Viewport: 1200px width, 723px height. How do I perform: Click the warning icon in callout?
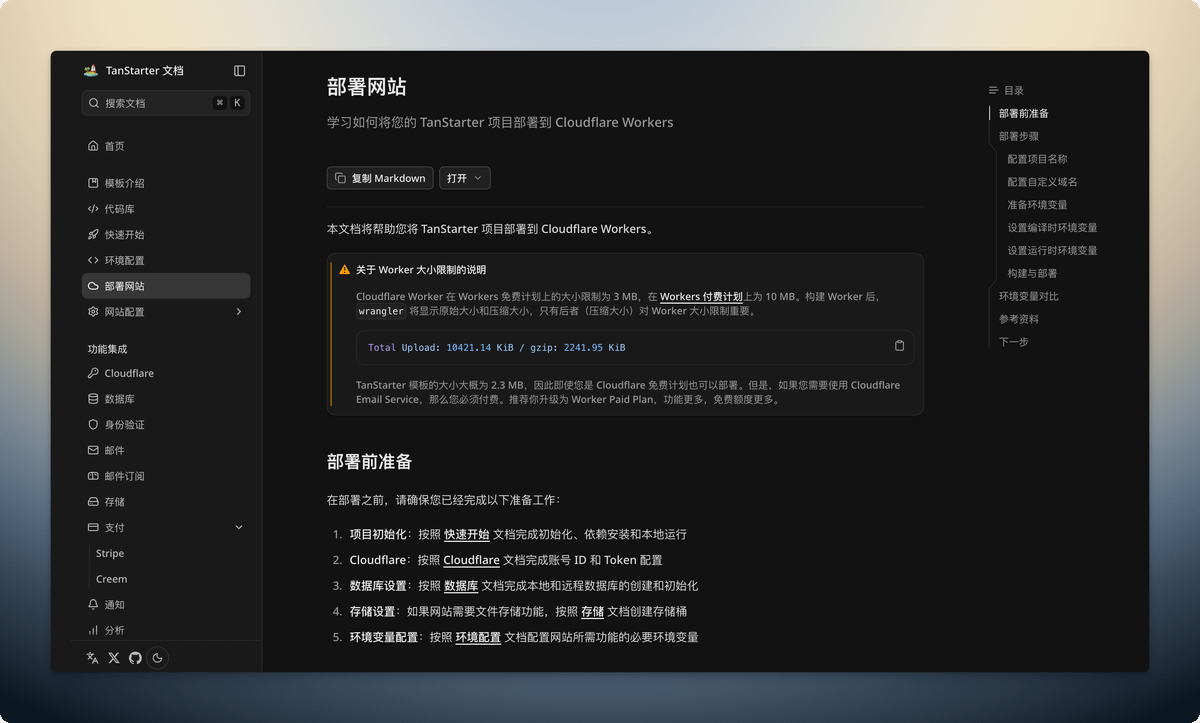coord(345,270)
